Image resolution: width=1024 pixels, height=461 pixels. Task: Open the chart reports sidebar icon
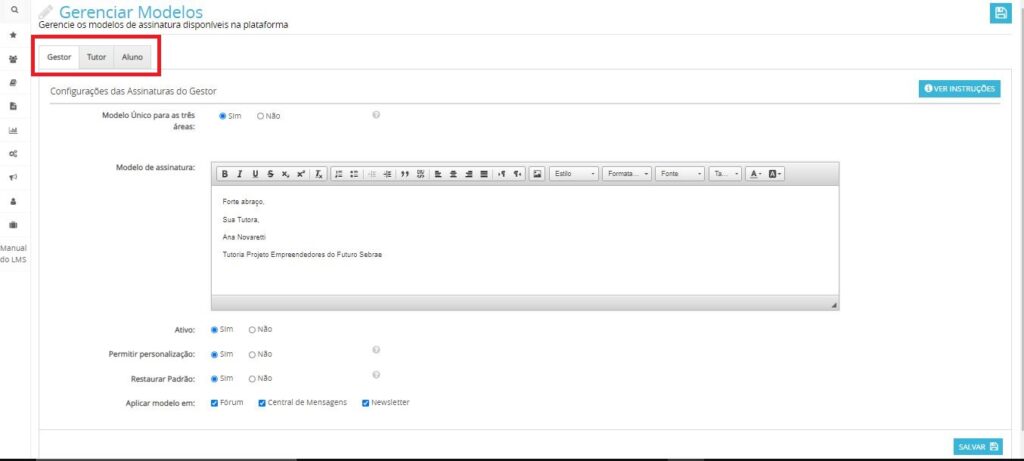pos(14,130)
